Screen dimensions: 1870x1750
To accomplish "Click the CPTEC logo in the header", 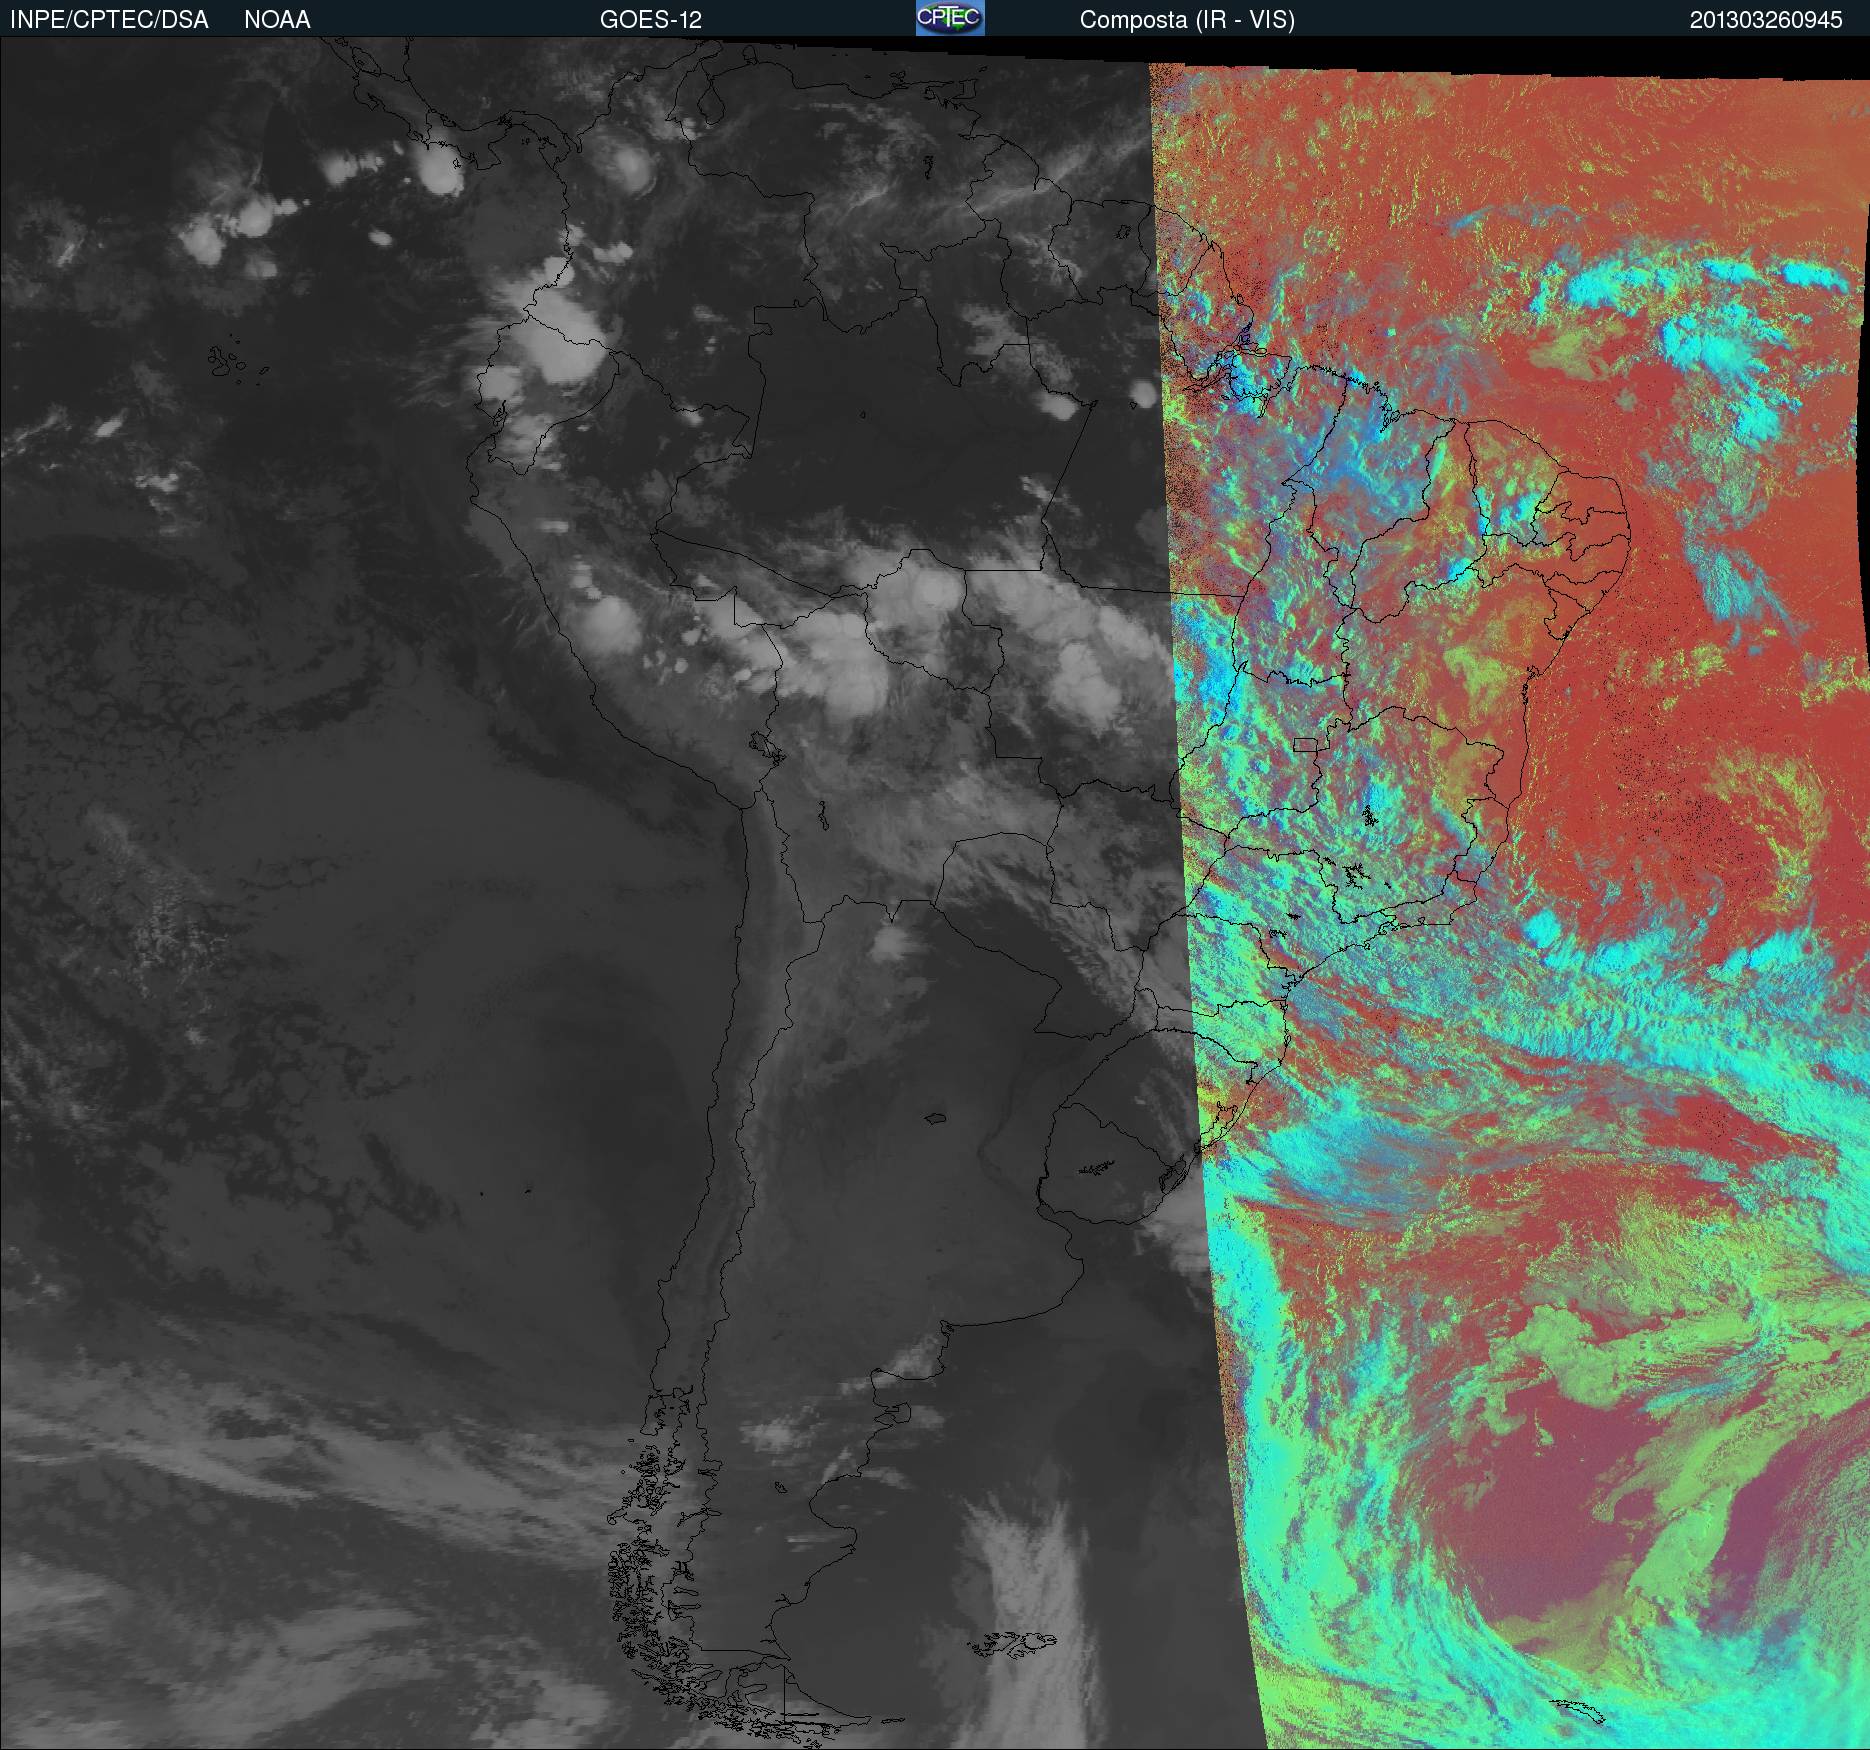I will pyautogui.click(x=950, y=18).
